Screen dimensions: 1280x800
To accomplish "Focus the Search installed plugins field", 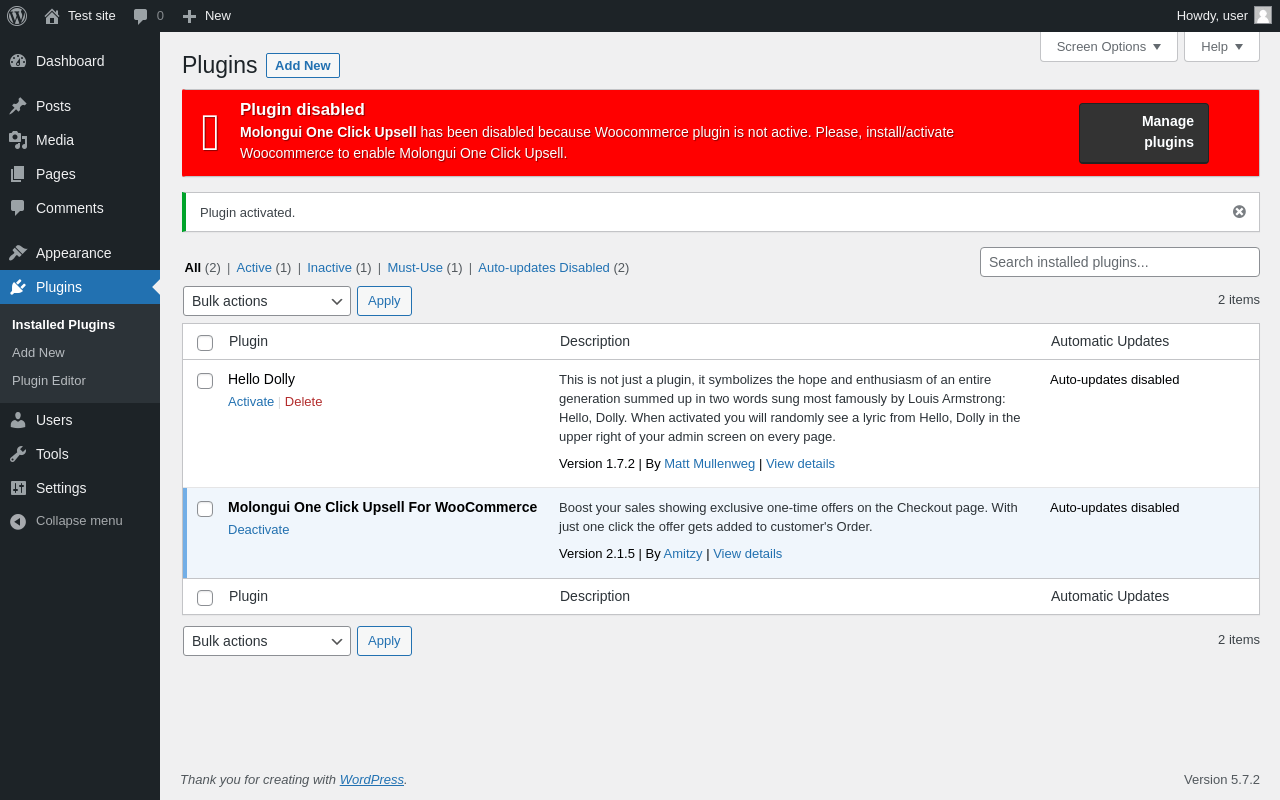I will tap(1120, 262).
